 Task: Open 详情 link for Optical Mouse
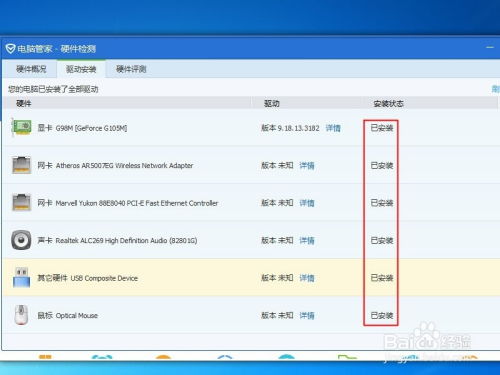pos(307,315)
